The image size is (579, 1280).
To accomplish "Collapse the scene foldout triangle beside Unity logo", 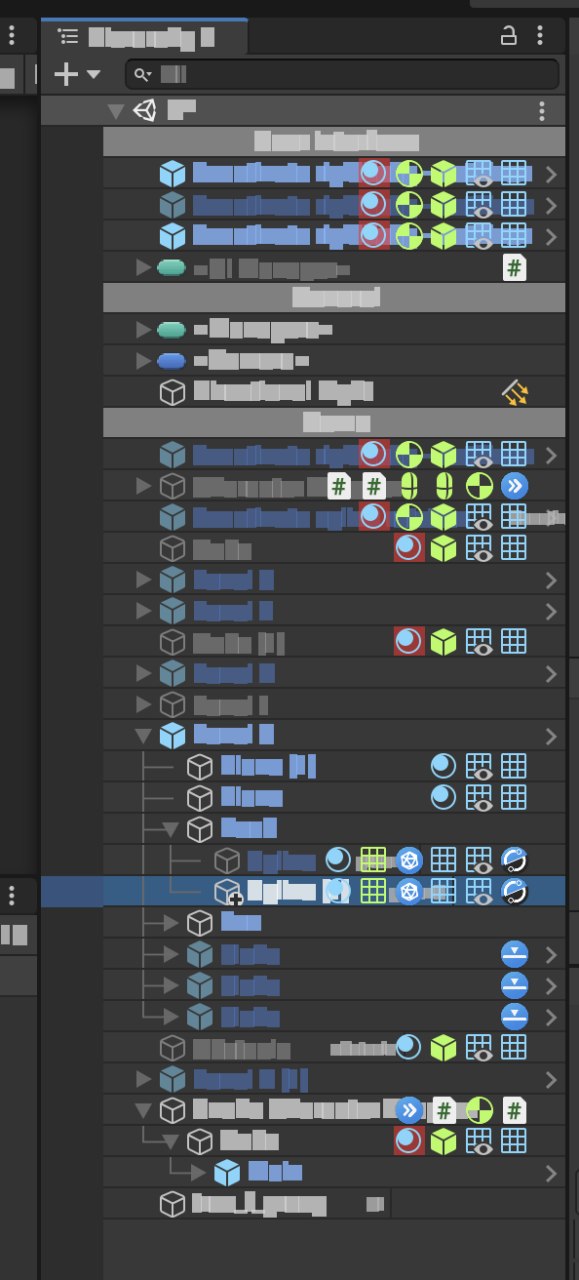I will tap(116, 111).
